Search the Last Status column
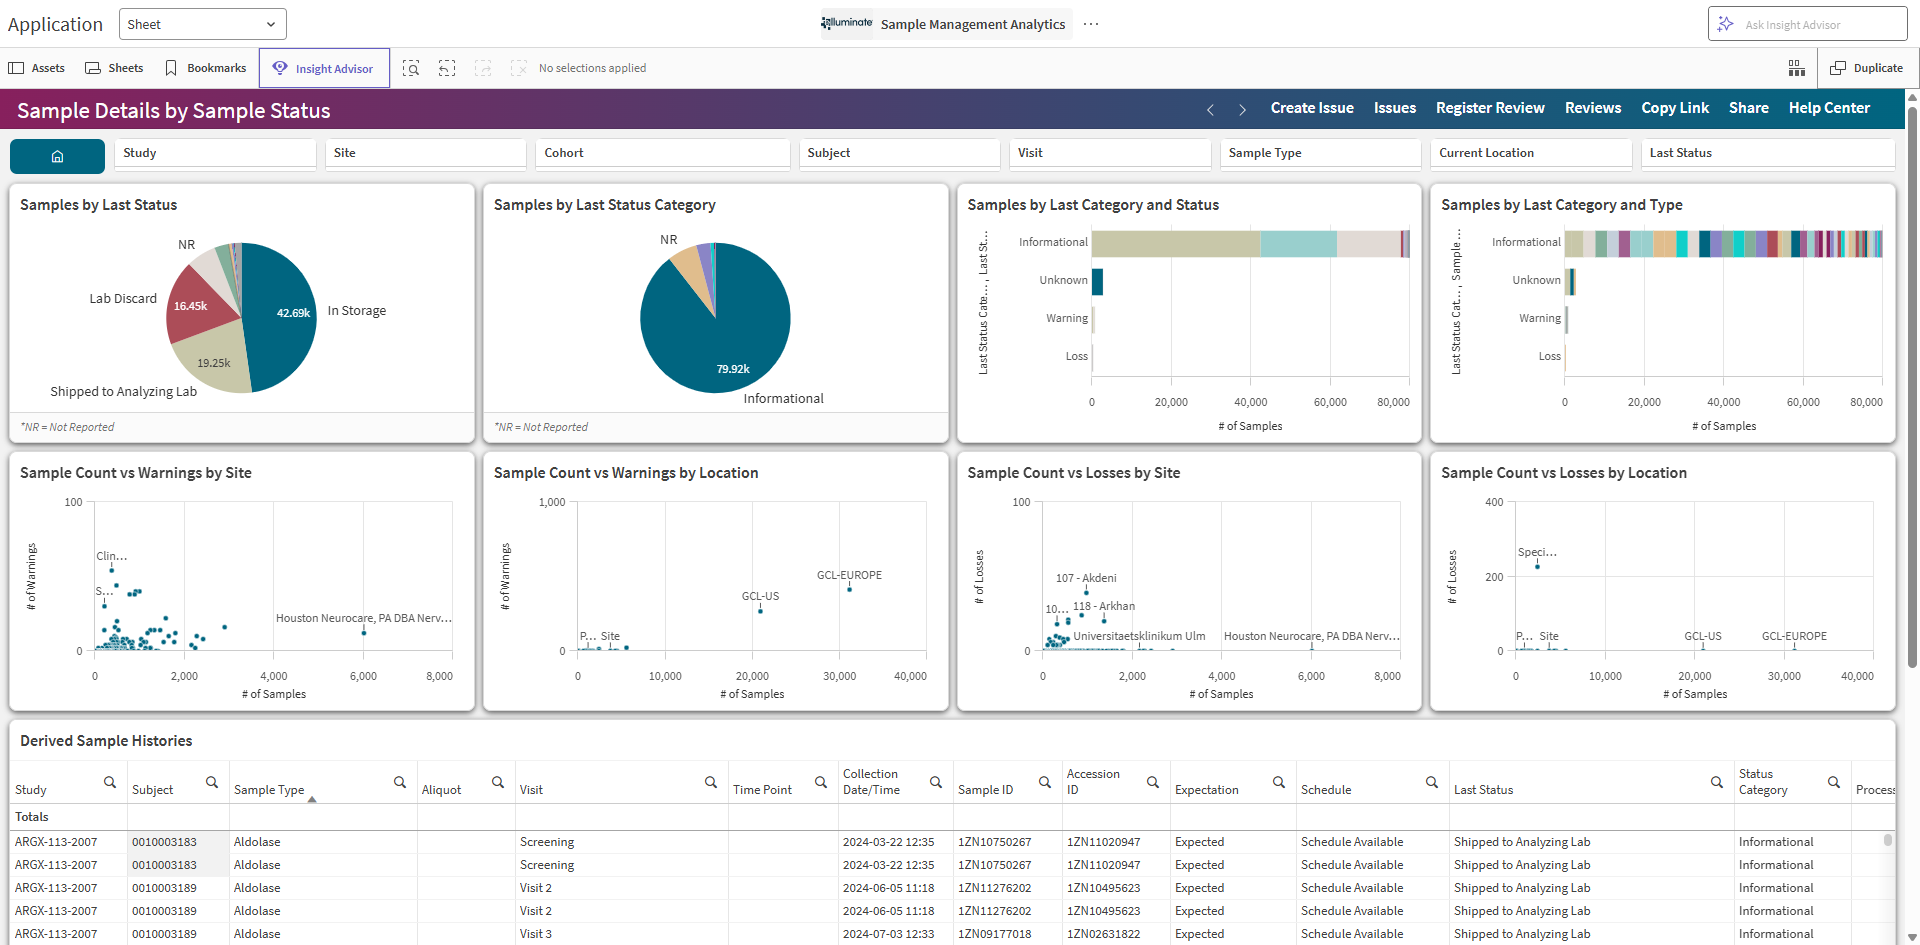Viewport: 1920px width, 945px height. (1717, 782)
